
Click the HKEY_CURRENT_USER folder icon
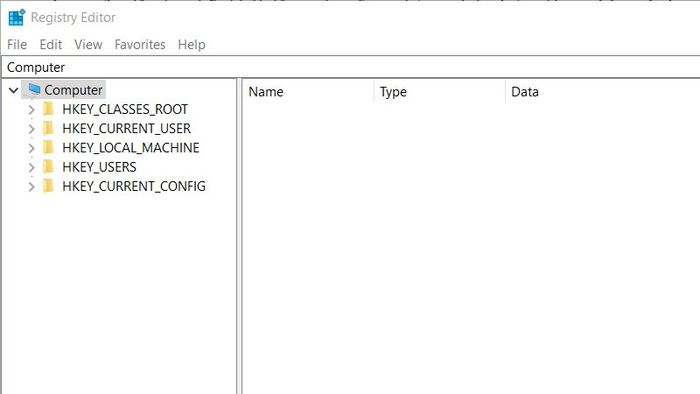click(x=48, y=128)
